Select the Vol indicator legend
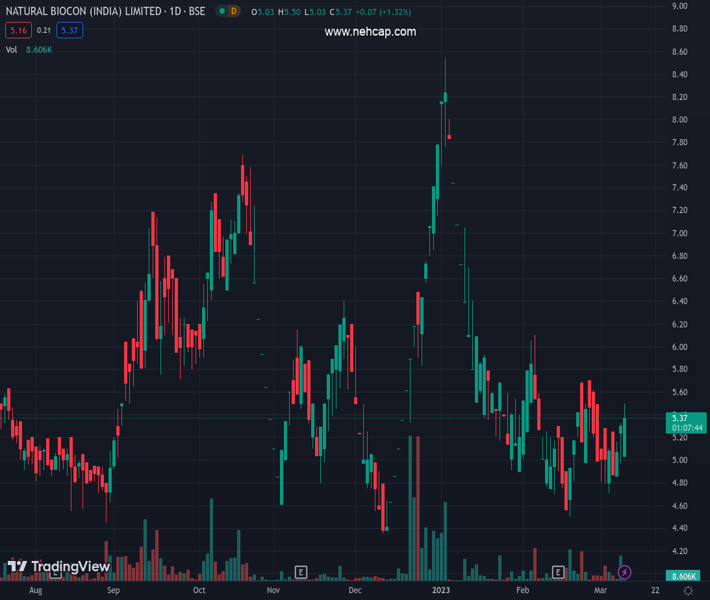 tap(11, 49)
